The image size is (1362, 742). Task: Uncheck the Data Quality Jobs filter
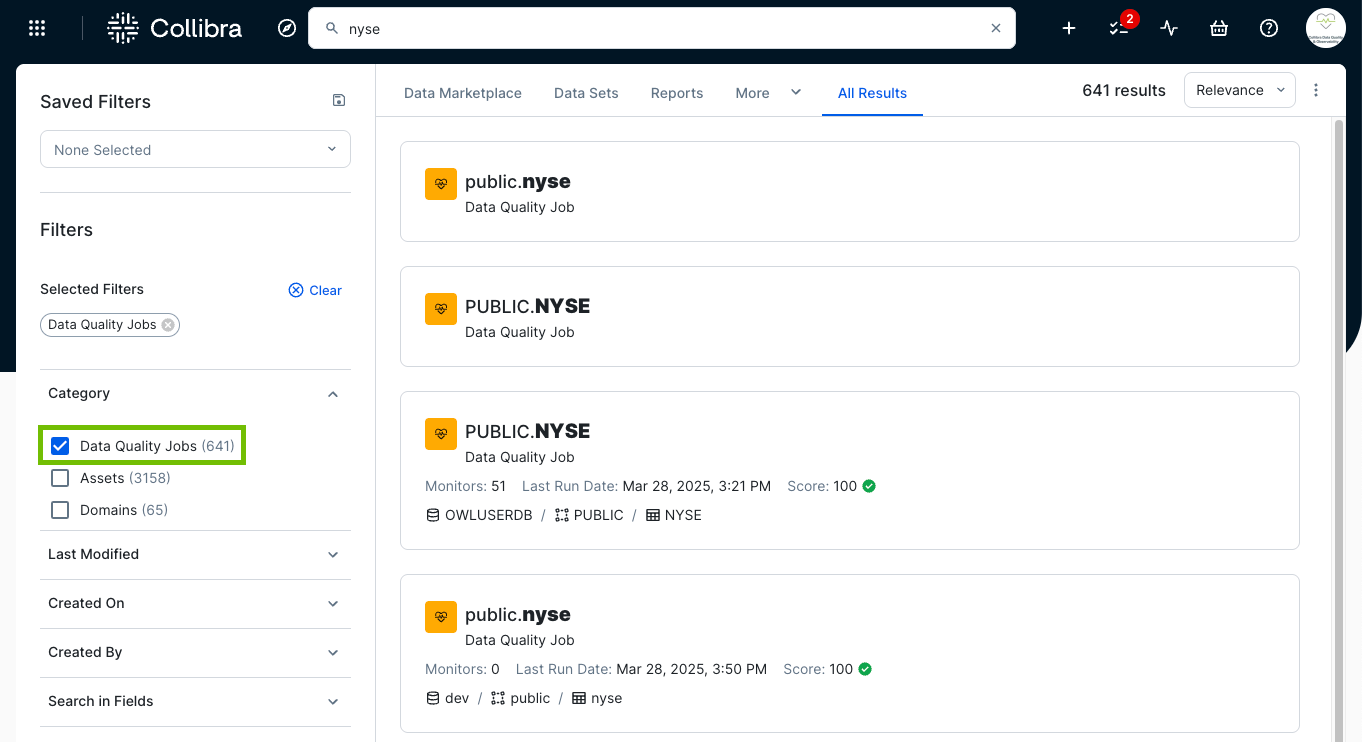(60, 445)
